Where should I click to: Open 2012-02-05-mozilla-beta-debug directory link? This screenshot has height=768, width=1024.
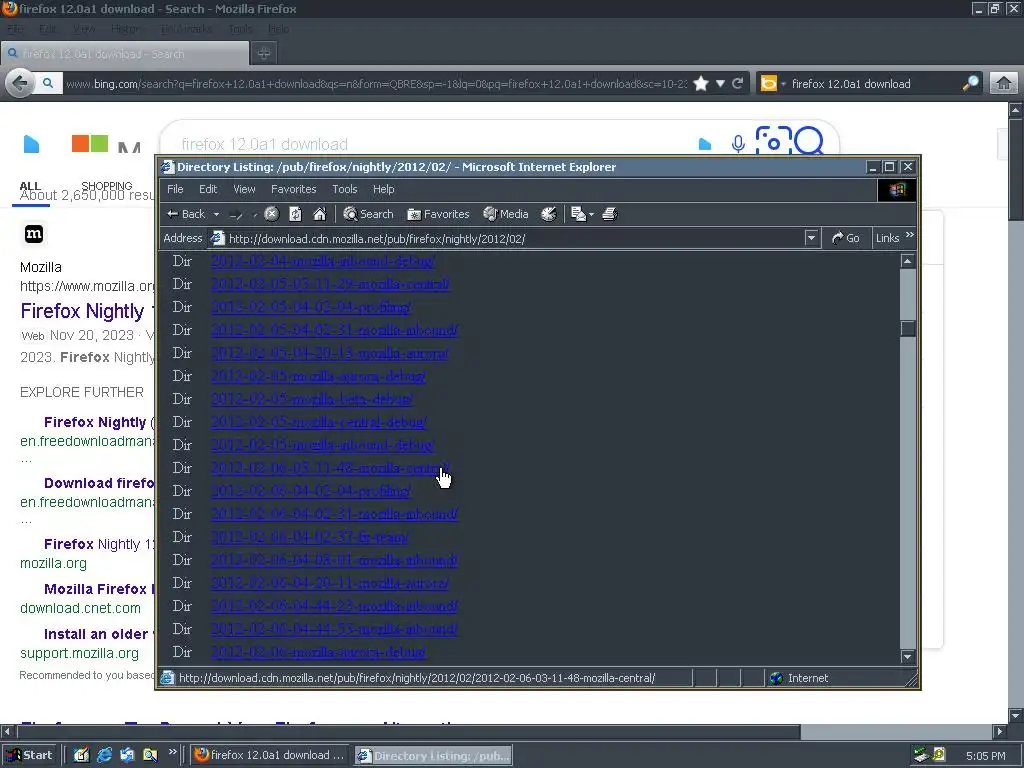coord(312,399)
